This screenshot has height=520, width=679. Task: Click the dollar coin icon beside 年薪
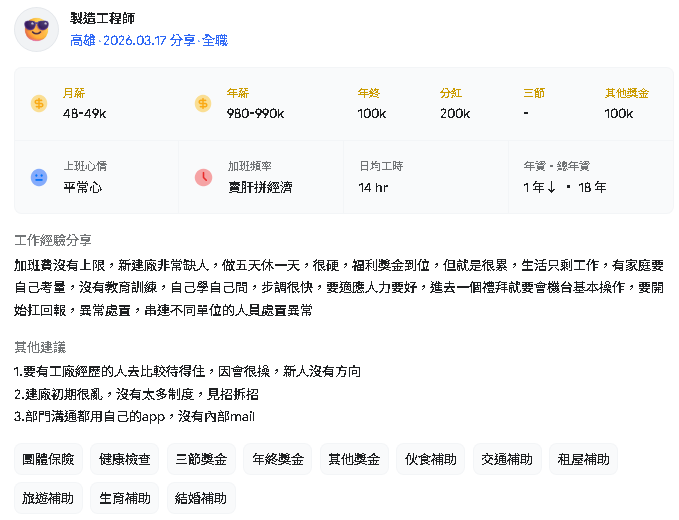point(203,103)
